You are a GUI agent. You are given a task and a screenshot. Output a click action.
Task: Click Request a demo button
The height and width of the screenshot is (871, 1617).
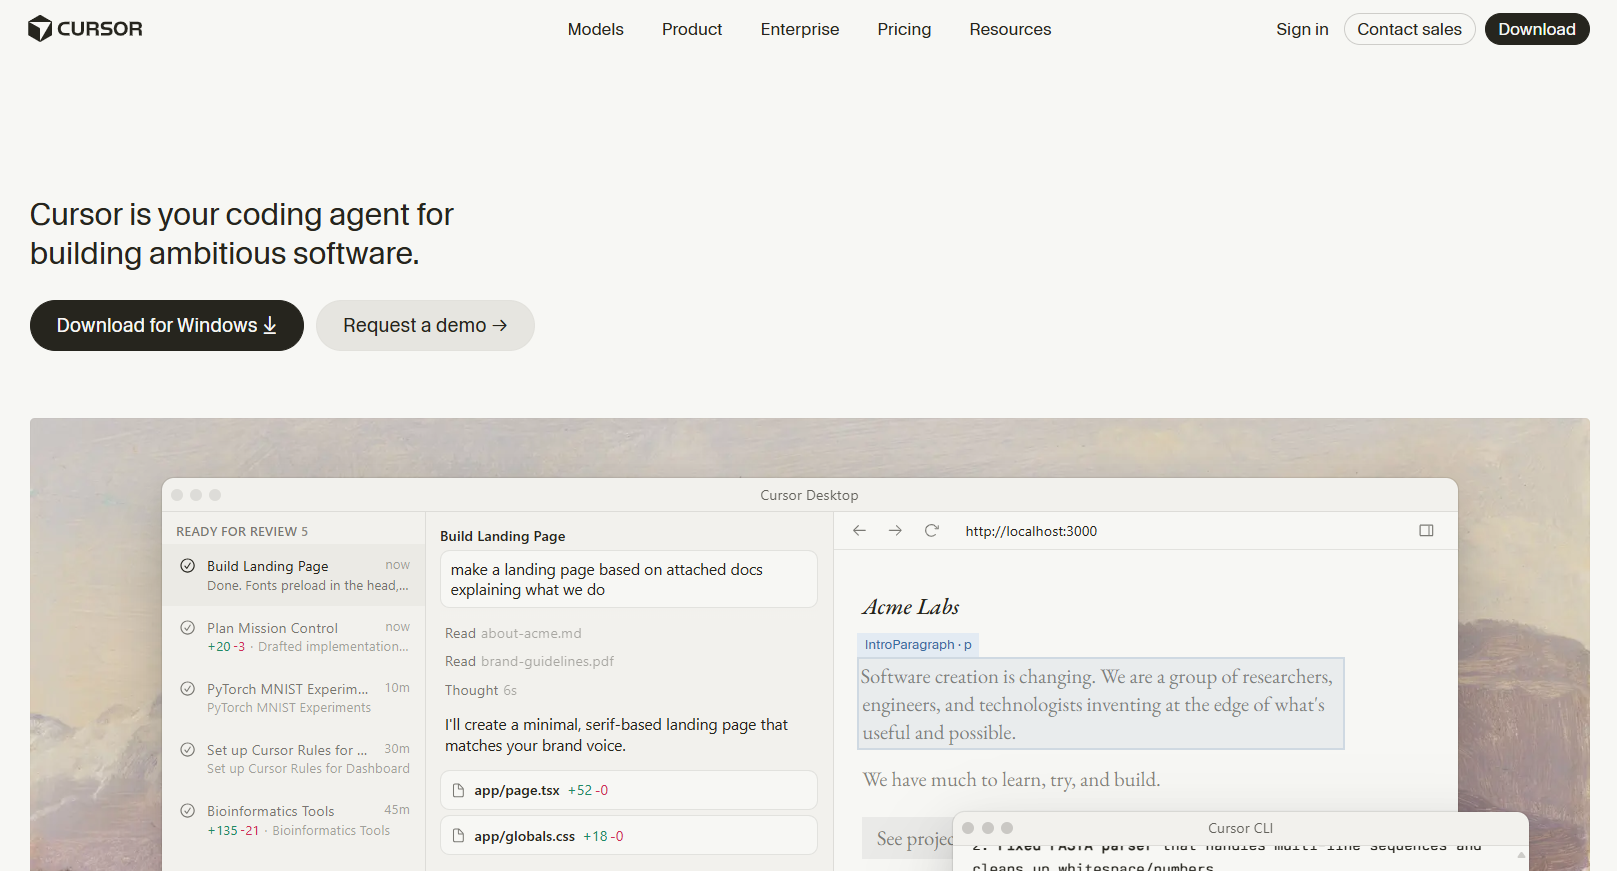[425, 326]
